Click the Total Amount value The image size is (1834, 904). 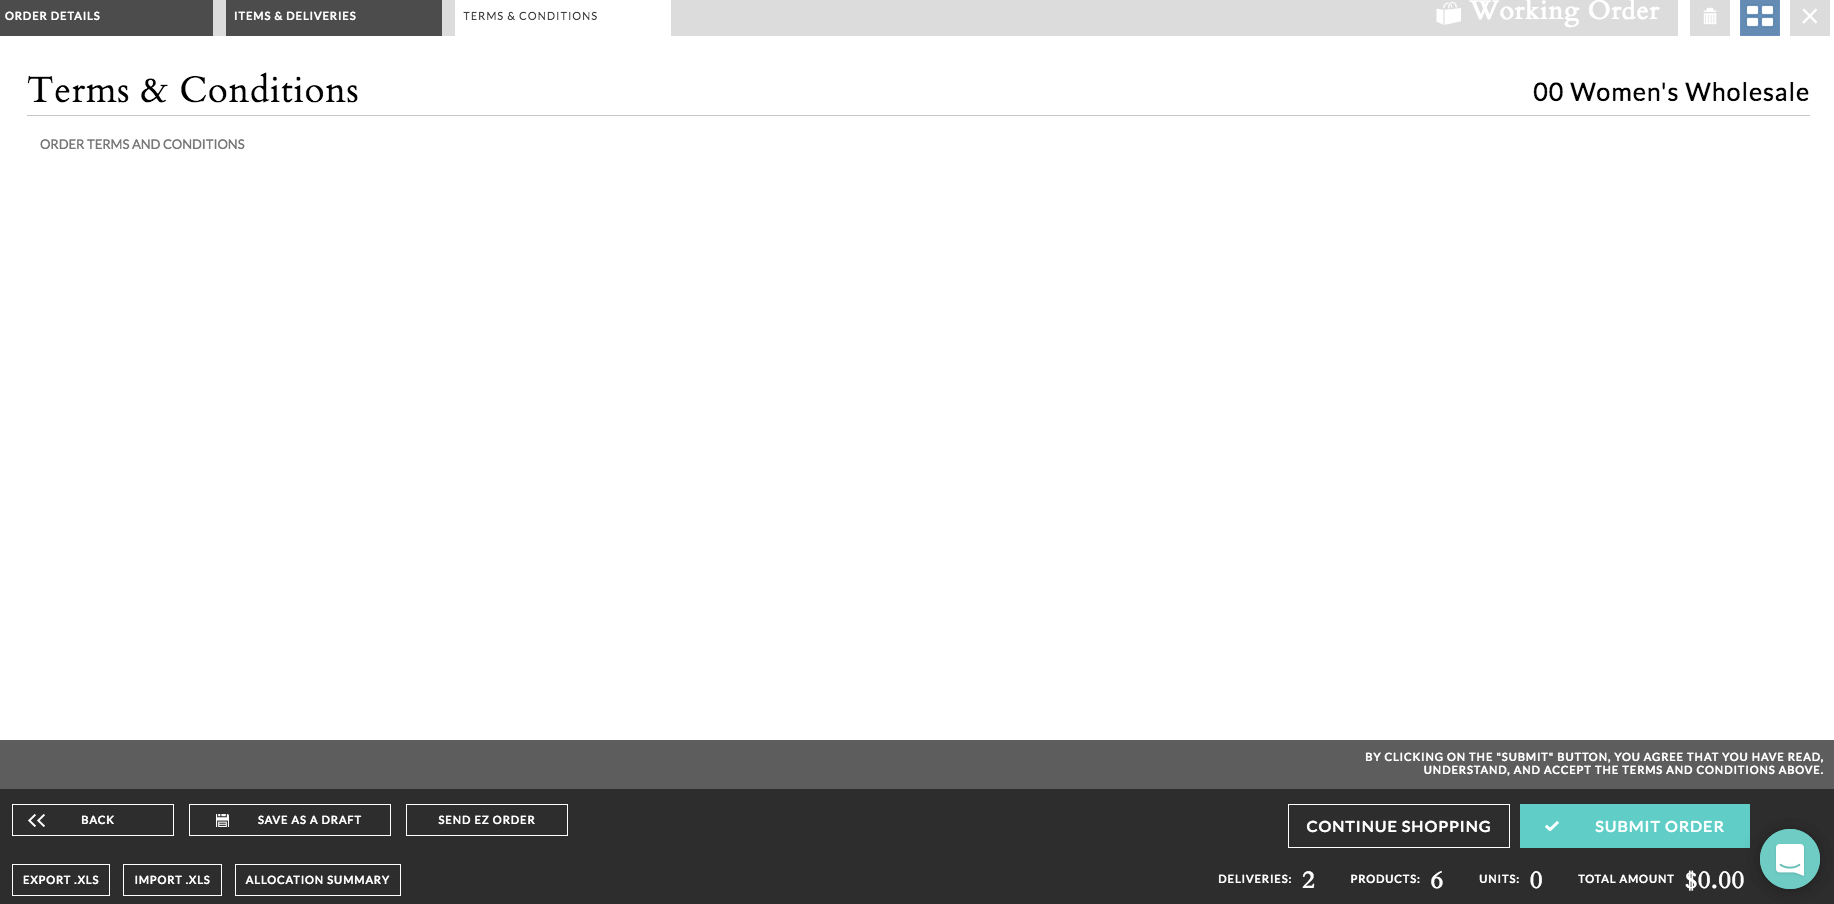click(x=1714, y=880)
